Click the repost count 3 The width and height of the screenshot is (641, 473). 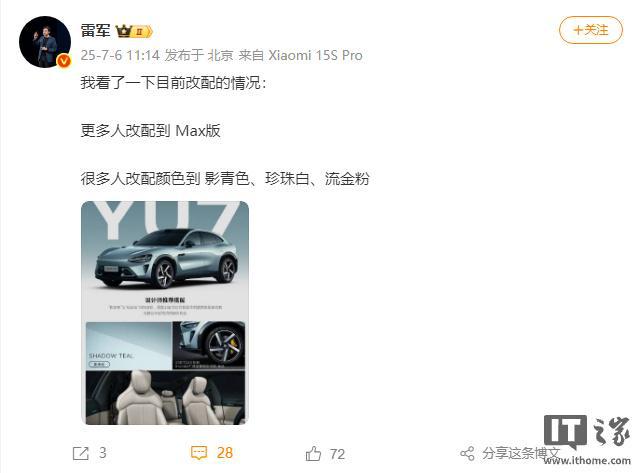click(103, 453)
